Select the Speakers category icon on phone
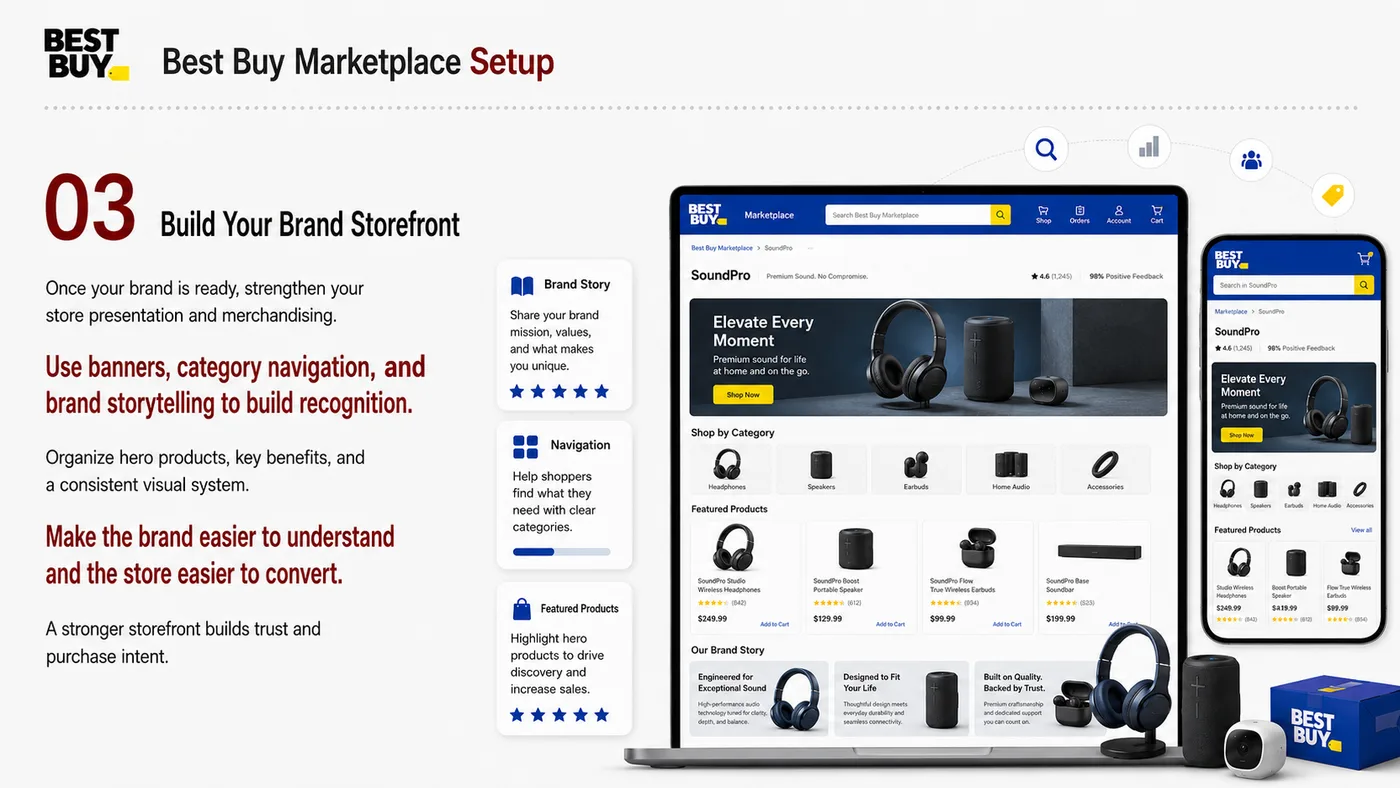Screen dimensions: 1400x788 pyautogui.click(x=1261, y=490)
